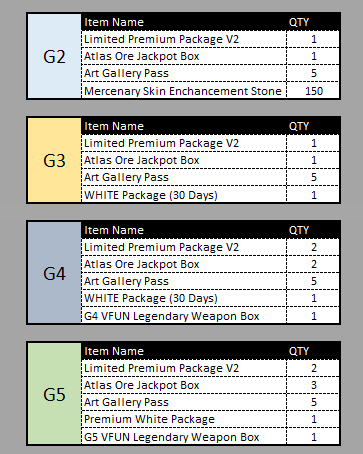Click G4 Limited Premium Package V2 row
Screen dimensions: 363x454
tap(211, 247)
